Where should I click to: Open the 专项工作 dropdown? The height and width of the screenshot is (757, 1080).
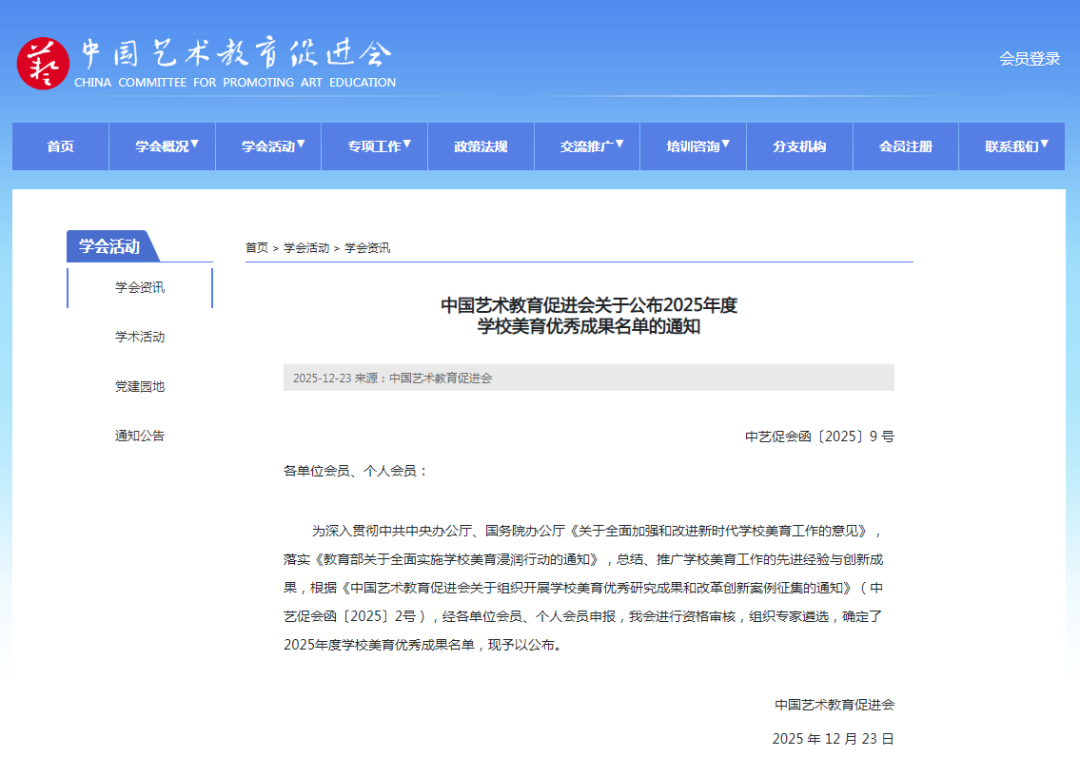coord(375,146)
